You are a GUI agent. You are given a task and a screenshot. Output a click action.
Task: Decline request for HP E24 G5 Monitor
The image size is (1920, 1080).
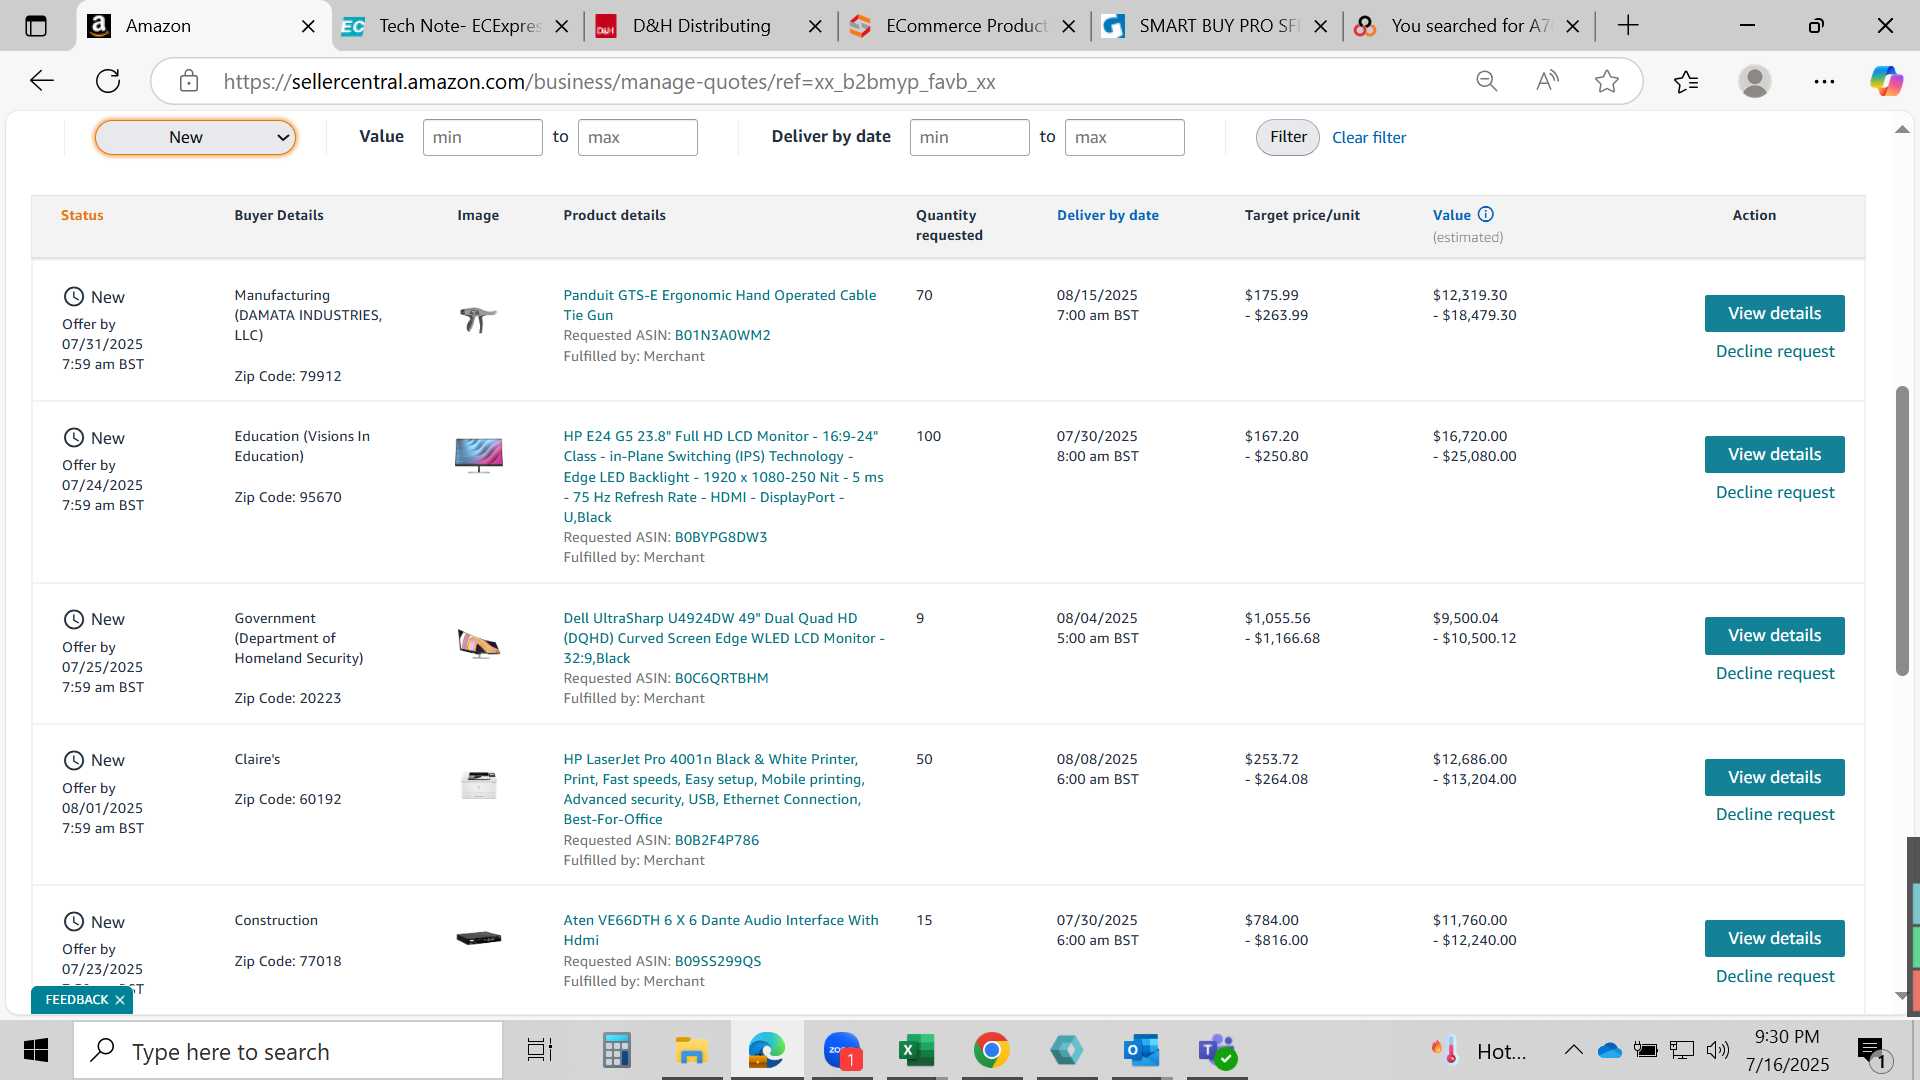pyautogui.click(x=1775, y=492)
